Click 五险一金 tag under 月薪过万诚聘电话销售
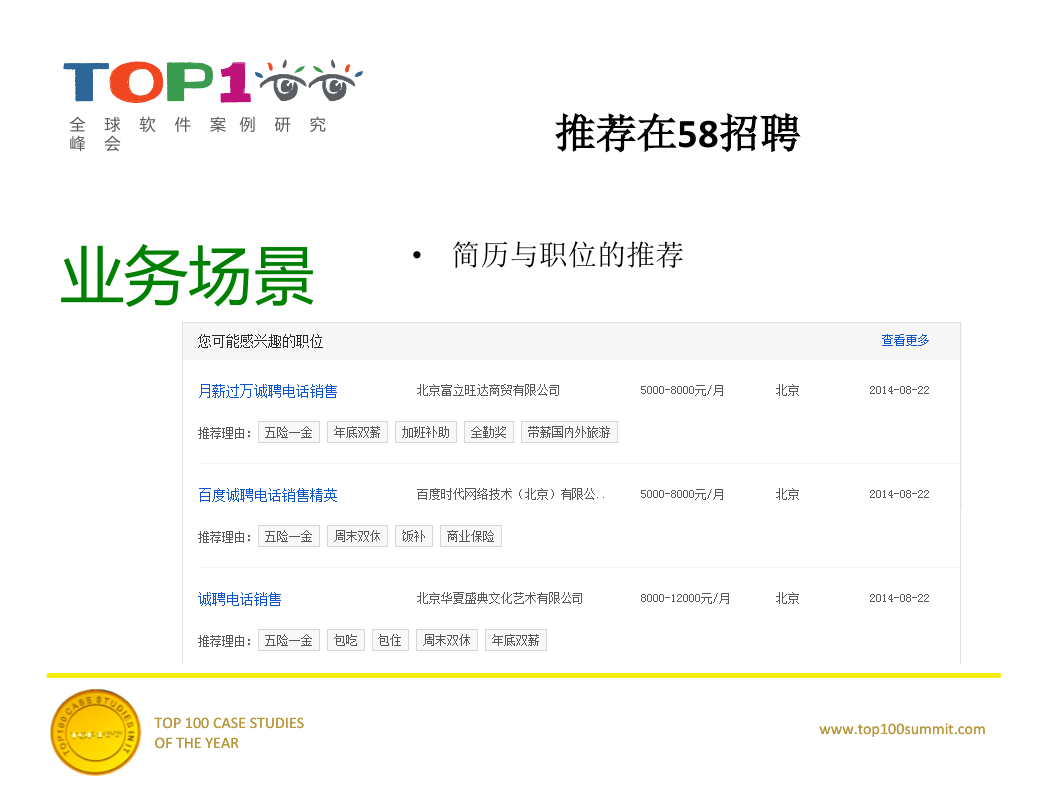The height and width of the screenshot is (788, 1050). (x=289, y=432)
